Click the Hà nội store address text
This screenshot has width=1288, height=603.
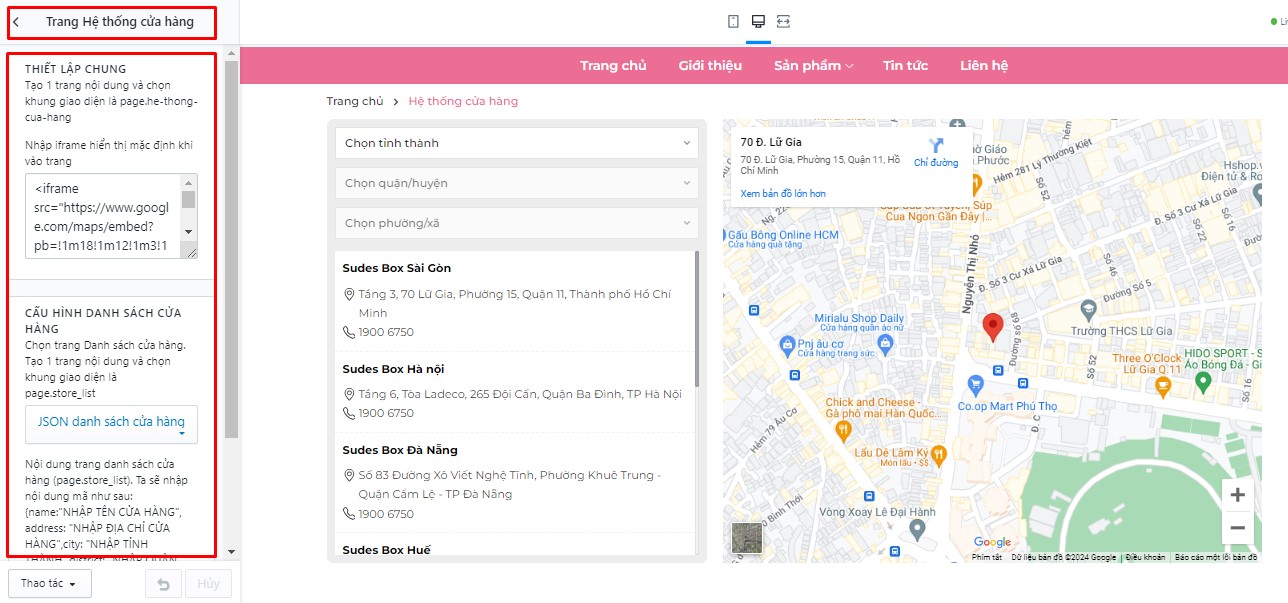coord(520,394)
